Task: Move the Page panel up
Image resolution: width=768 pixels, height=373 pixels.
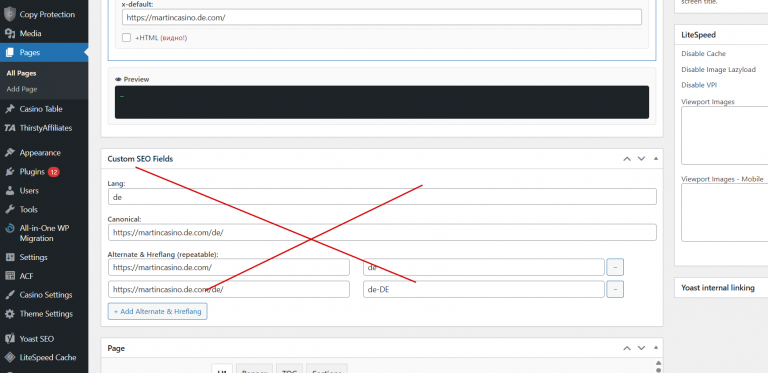Action: [x=626, y=348]
